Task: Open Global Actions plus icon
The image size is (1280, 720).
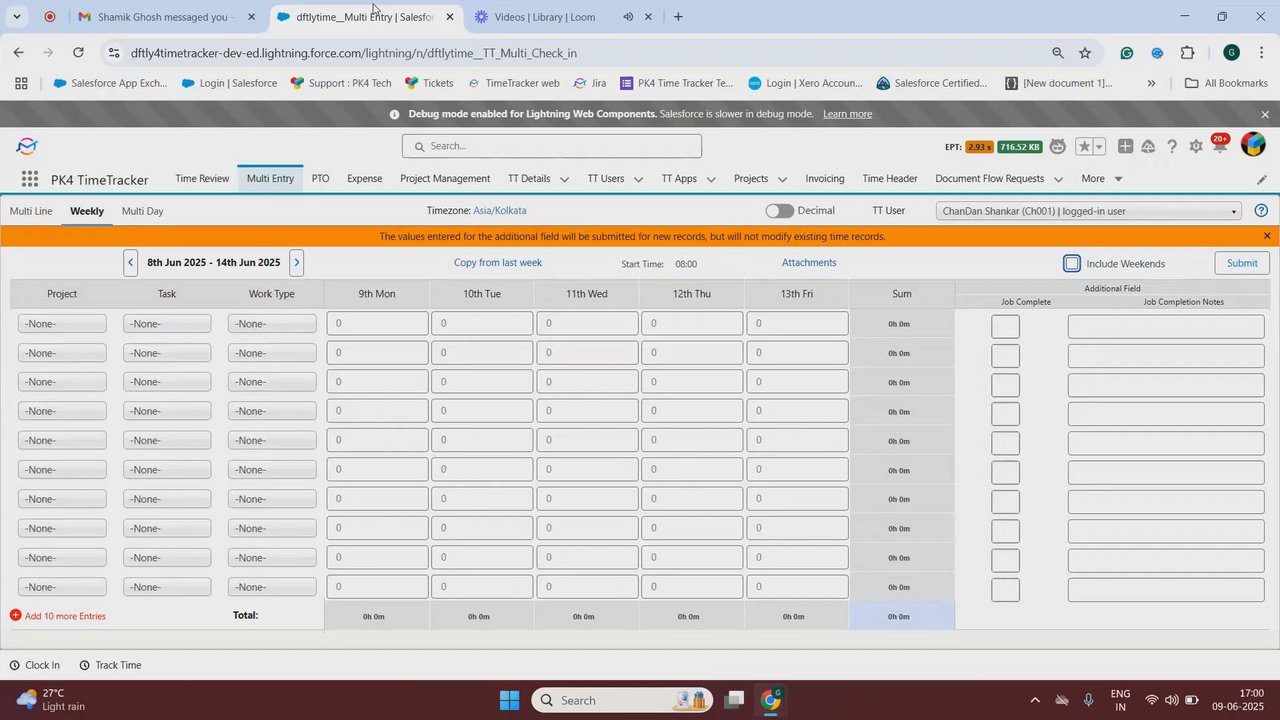Action: point(1125,147)
